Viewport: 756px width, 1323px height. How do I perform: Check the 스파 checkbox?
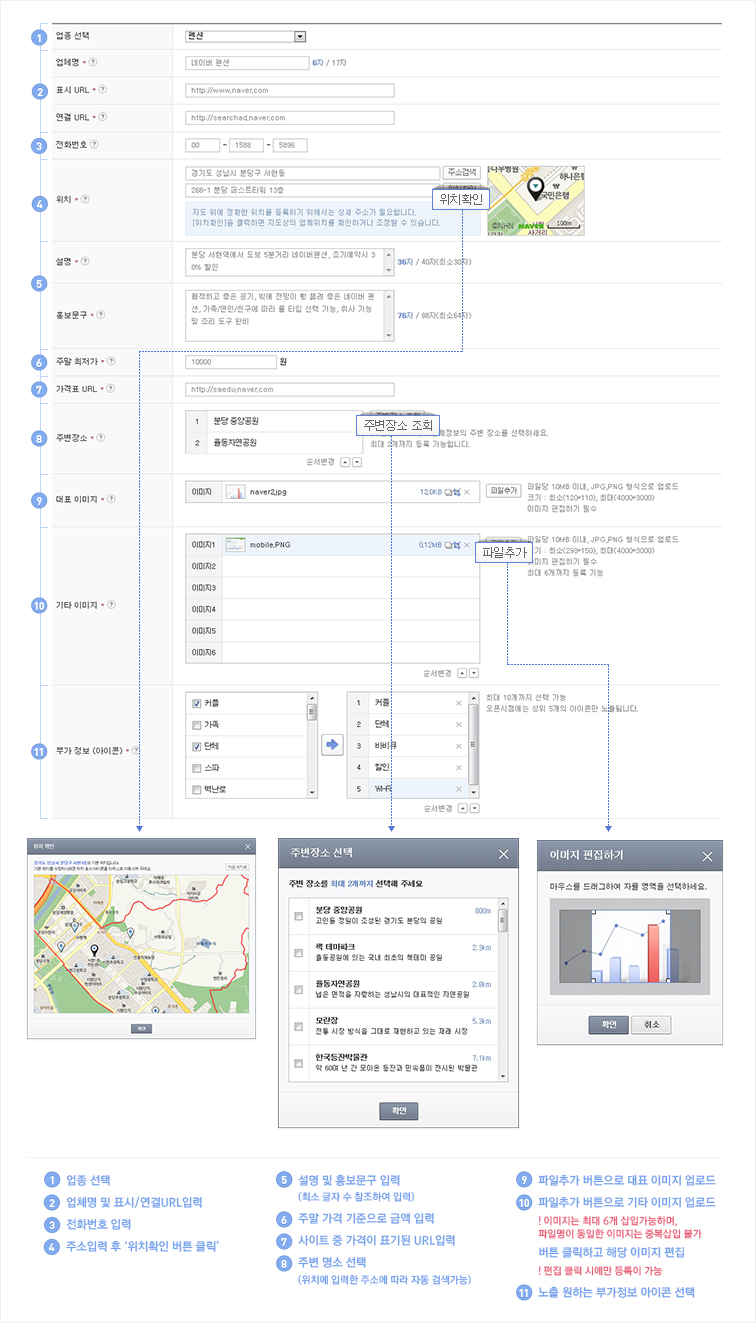tap(196, 769)
